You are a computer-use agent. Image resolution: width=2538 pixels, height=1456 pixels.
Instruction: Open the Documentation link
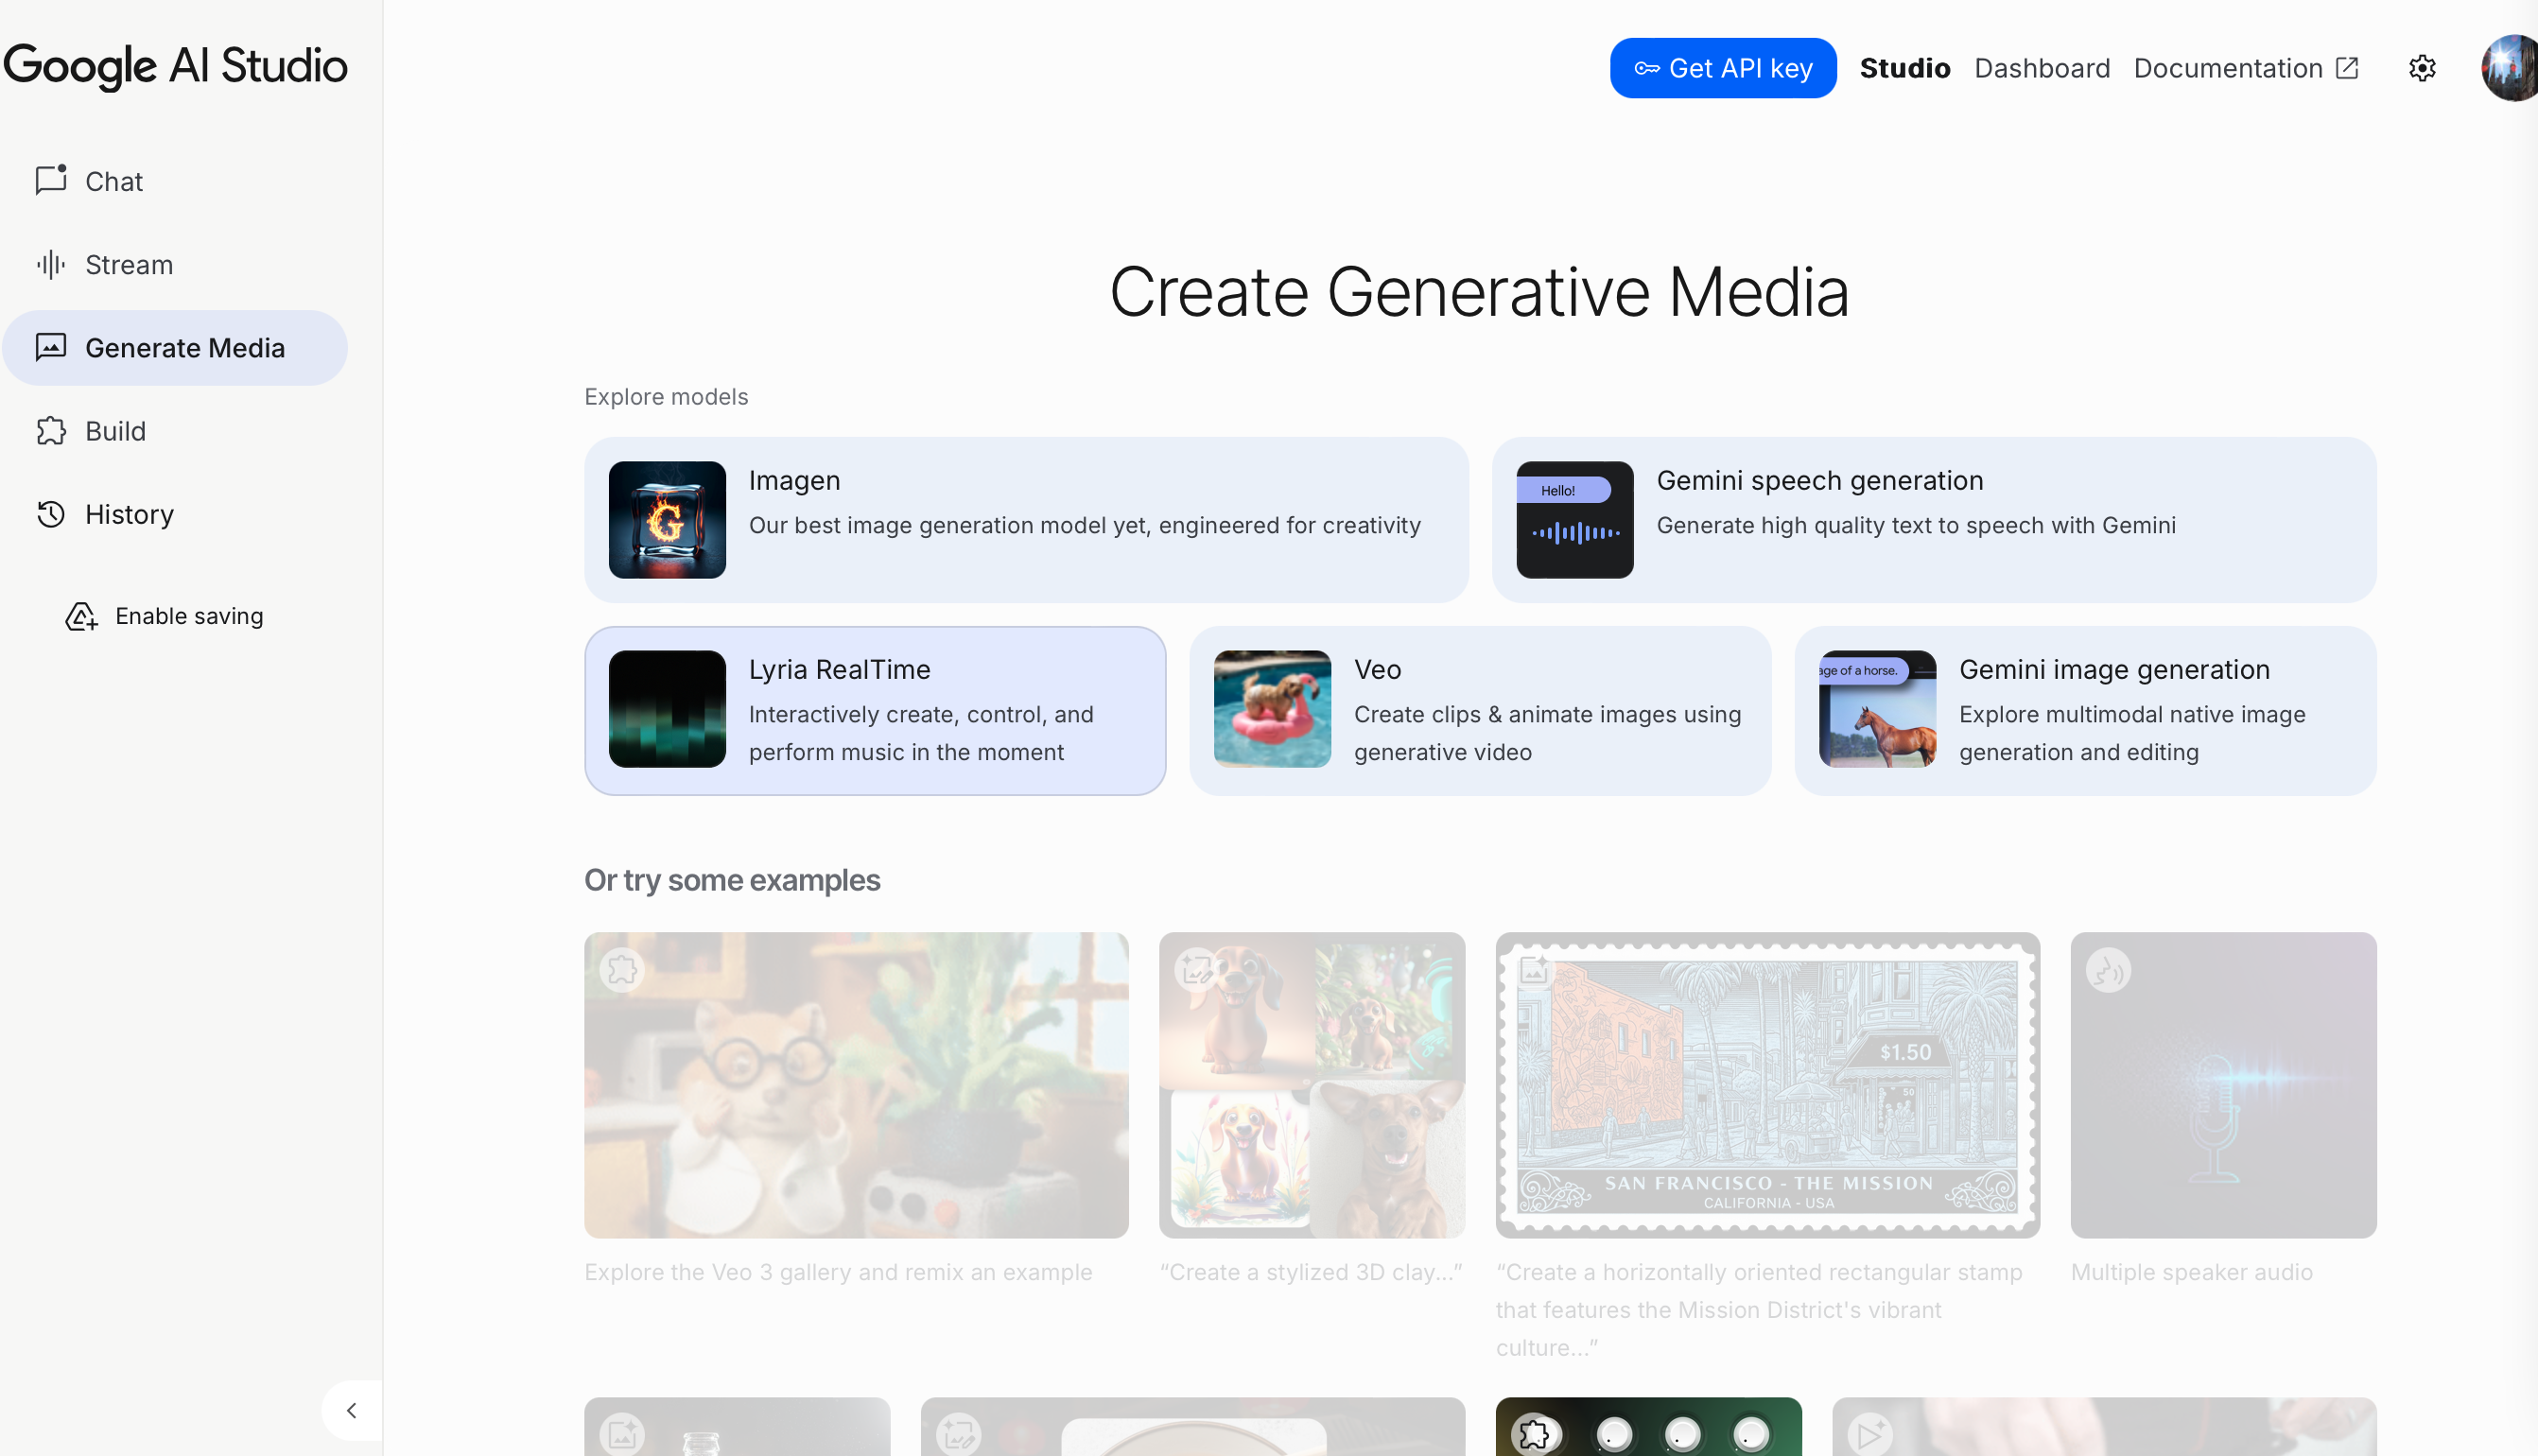click(x=2247, y=68)
